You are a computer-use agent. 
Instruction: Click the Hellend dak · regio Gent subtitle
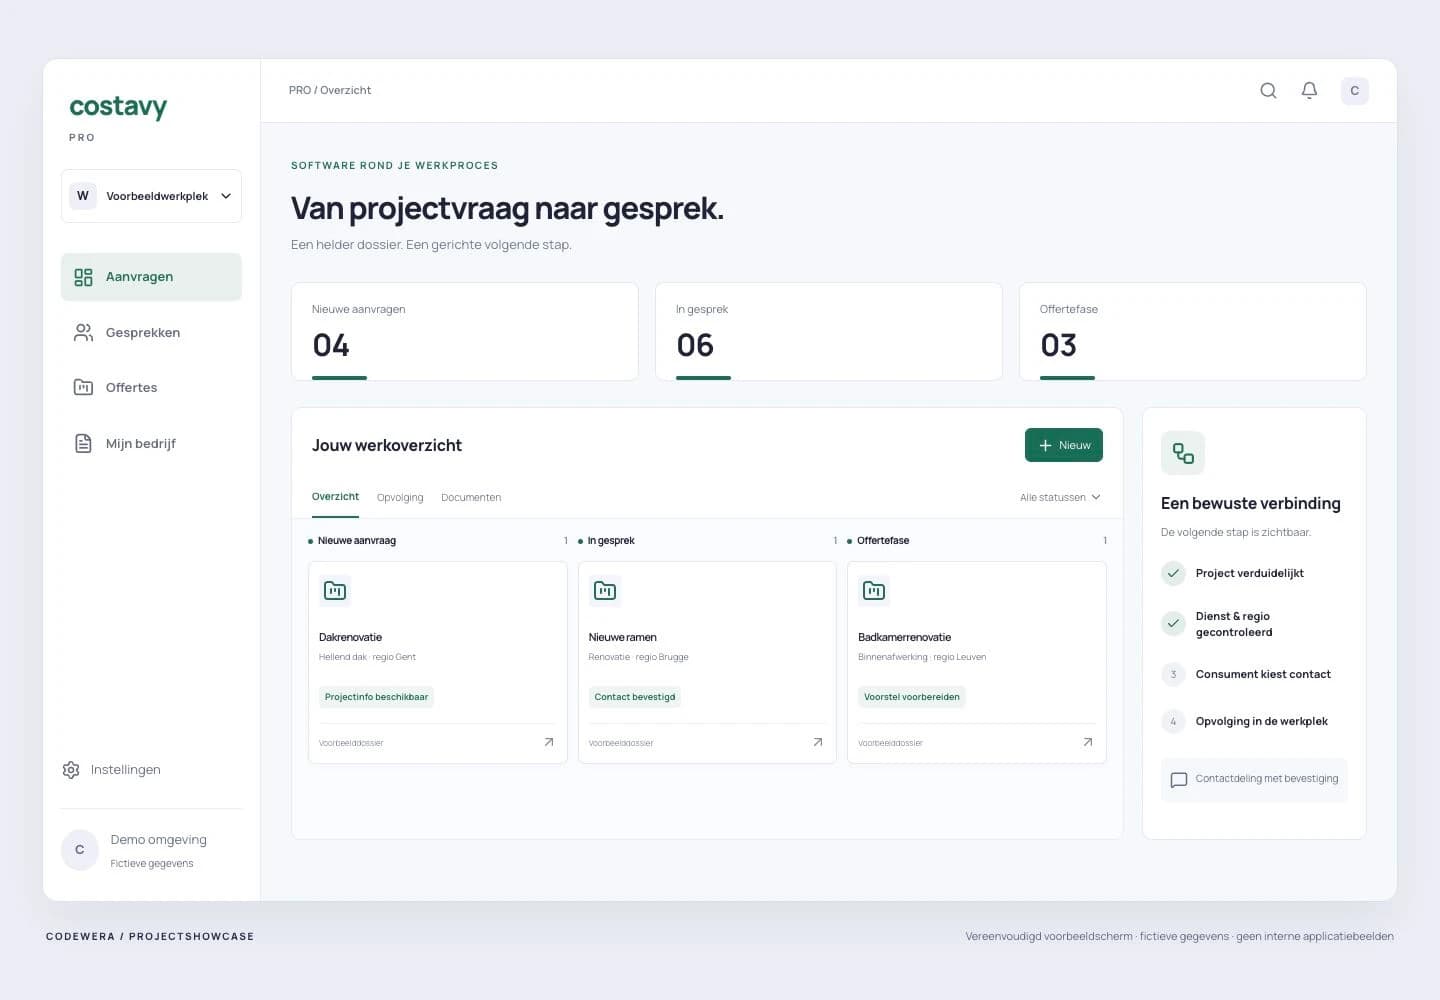click(x=367, y=657)
